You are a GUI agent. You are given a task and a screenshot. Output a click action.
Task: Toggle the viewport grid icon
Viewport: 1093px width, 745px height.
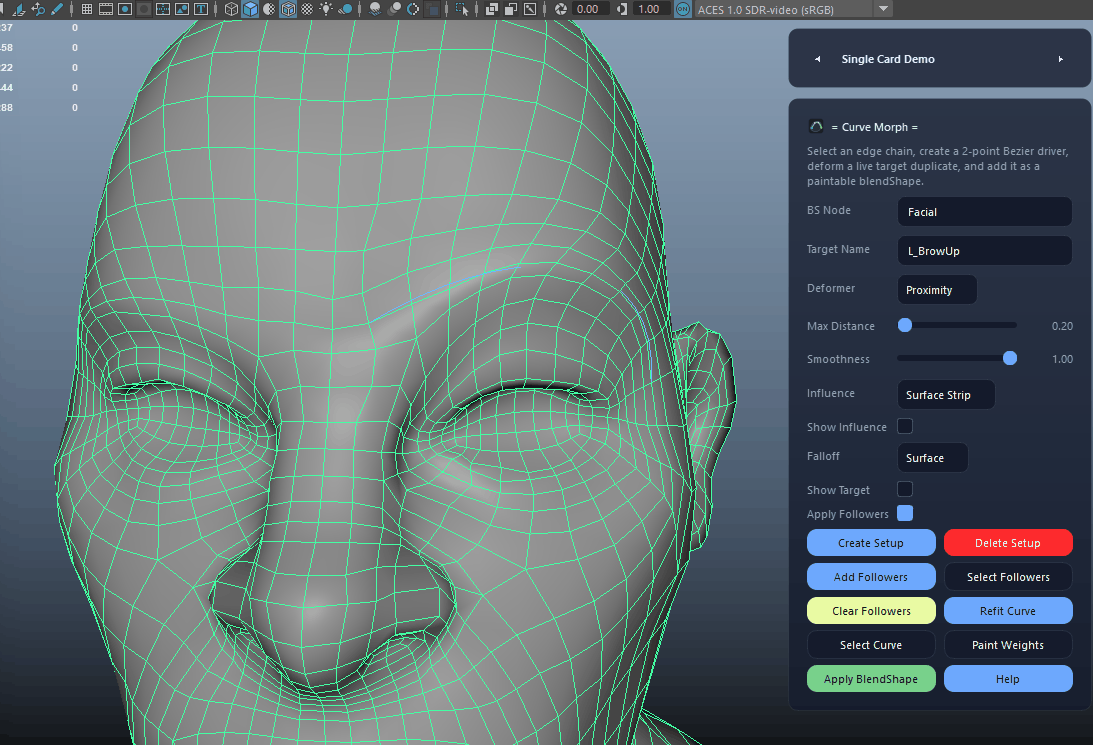click(x=87, y=9)
